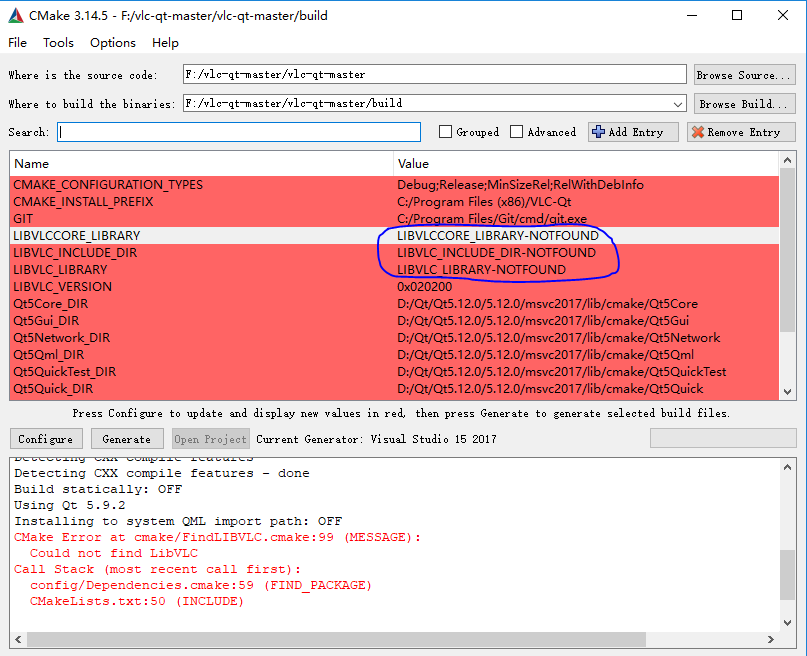Expand the build binaries path dropdown

click(x=678, y=104)
